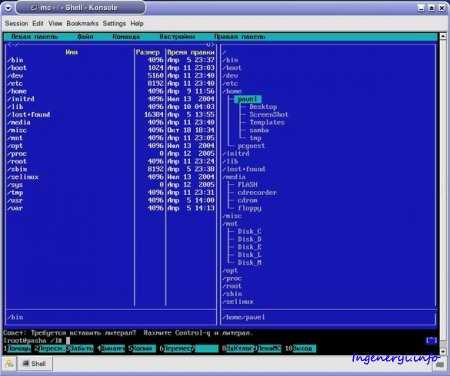Select Disk_C under /mnt in tree

coord(249,231)
